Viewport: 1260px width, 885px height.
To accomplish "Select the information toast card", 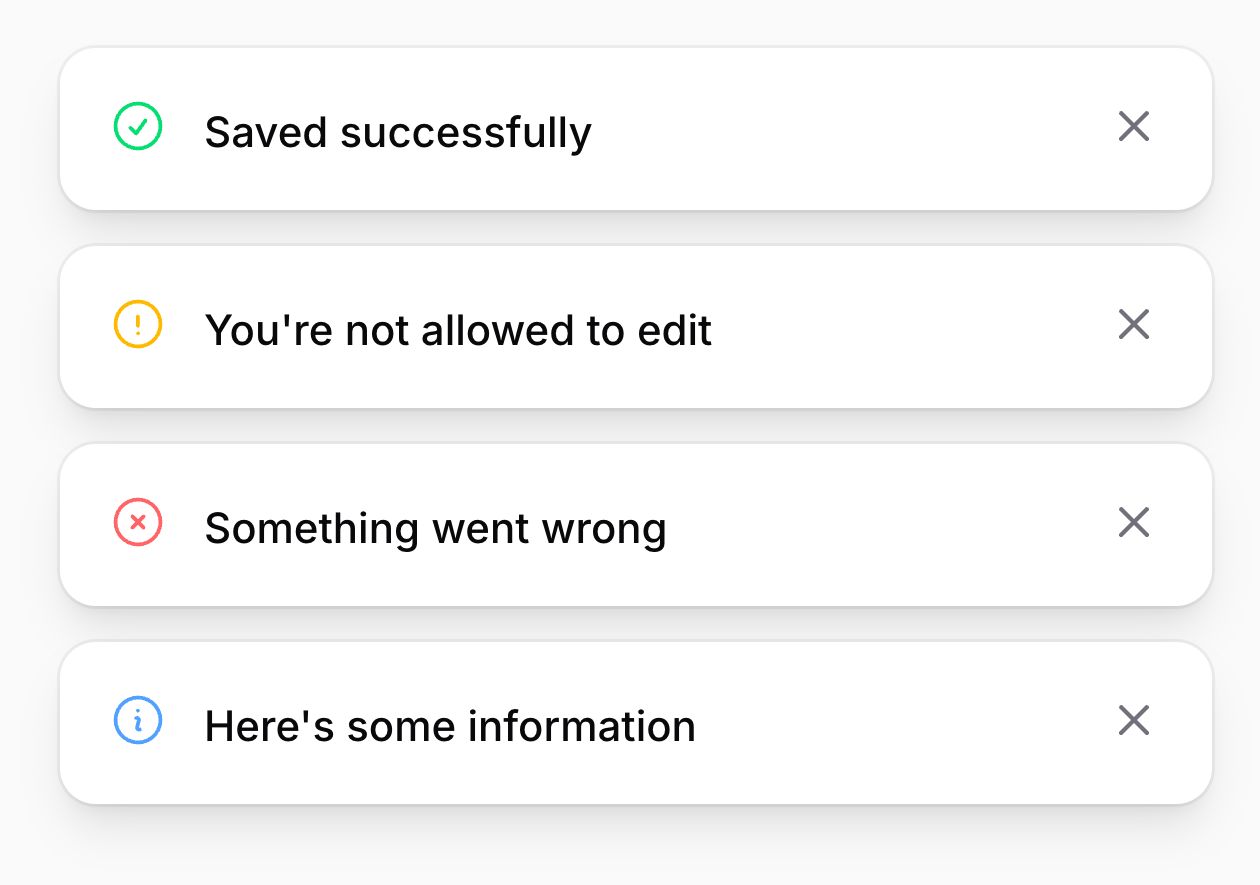I will [630, 722].
